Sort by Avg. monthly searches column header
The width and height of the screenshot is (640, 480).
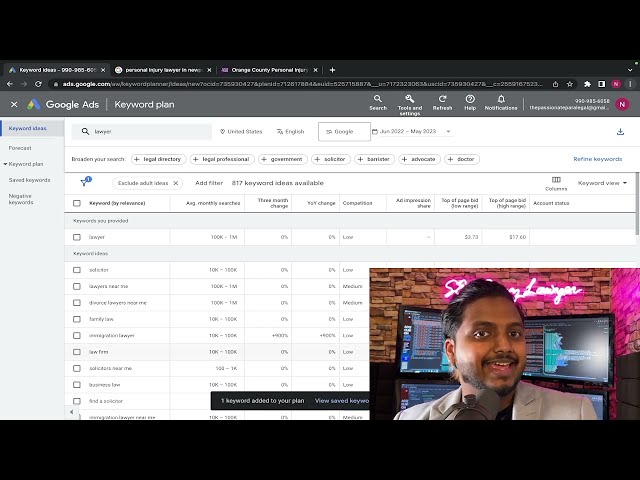click(x=213, y=203)
